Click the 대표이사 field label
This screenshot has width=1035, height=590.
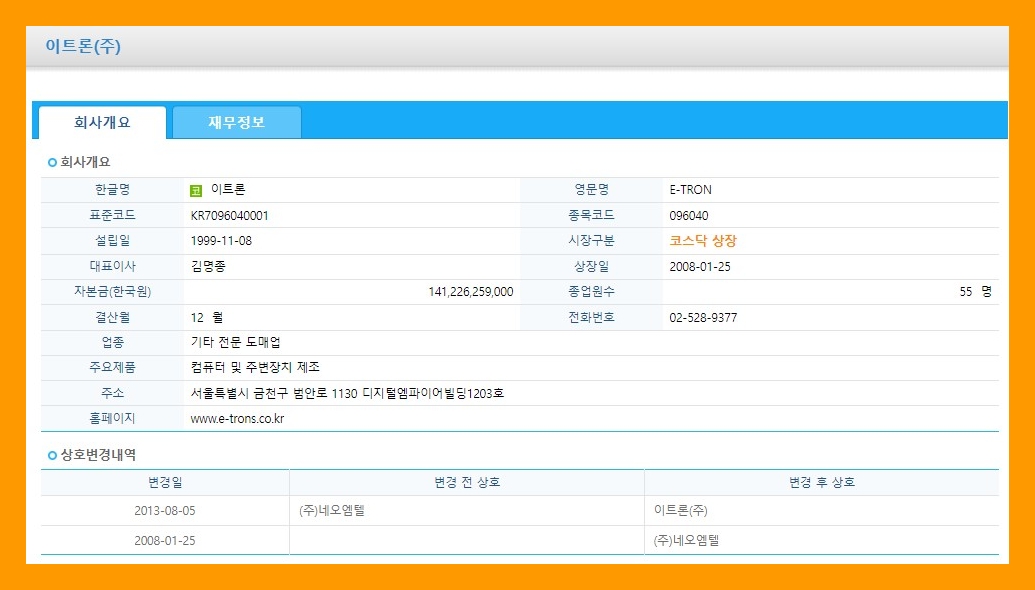tap(113, 266)
